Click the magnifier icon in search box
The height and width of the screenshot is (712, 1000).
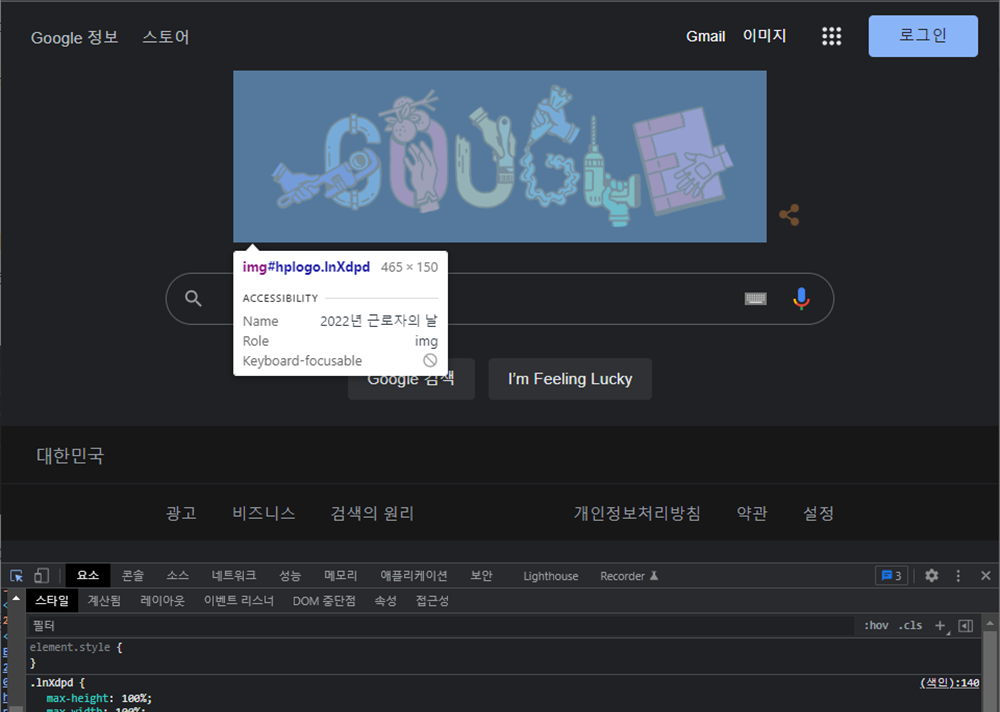pyautogui.click(x=193, y=299)
